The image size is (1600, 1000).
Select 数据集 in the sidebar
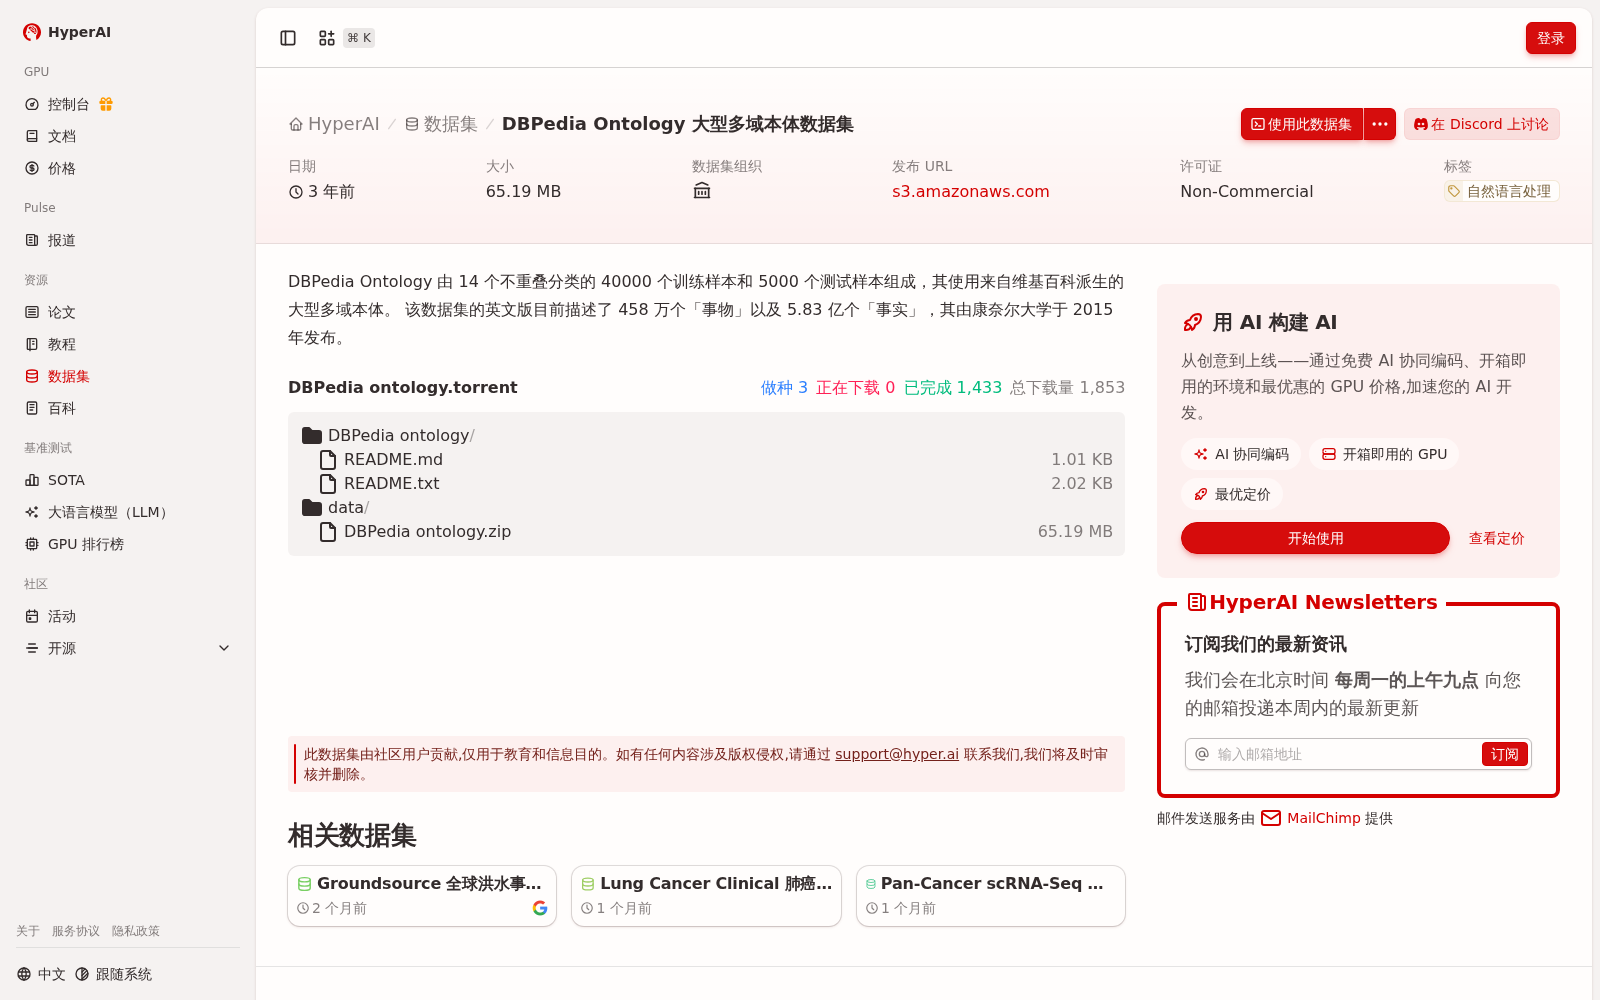point(128,376)
